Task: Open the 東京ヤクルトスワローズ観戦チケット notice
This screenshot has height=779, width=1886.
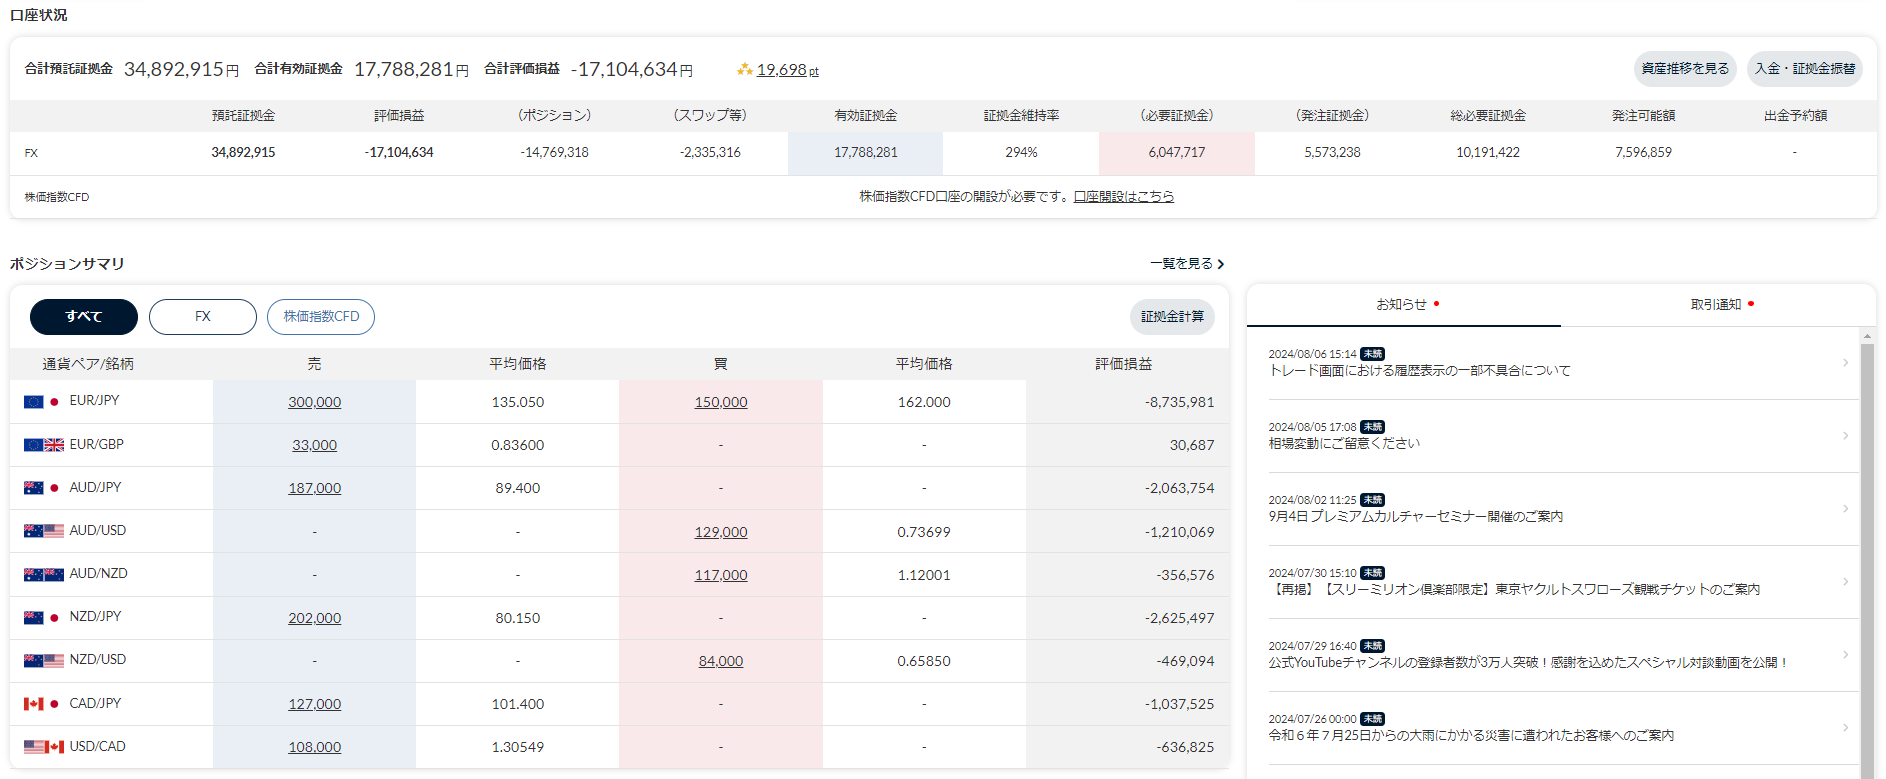Action: pos(1514,590)
